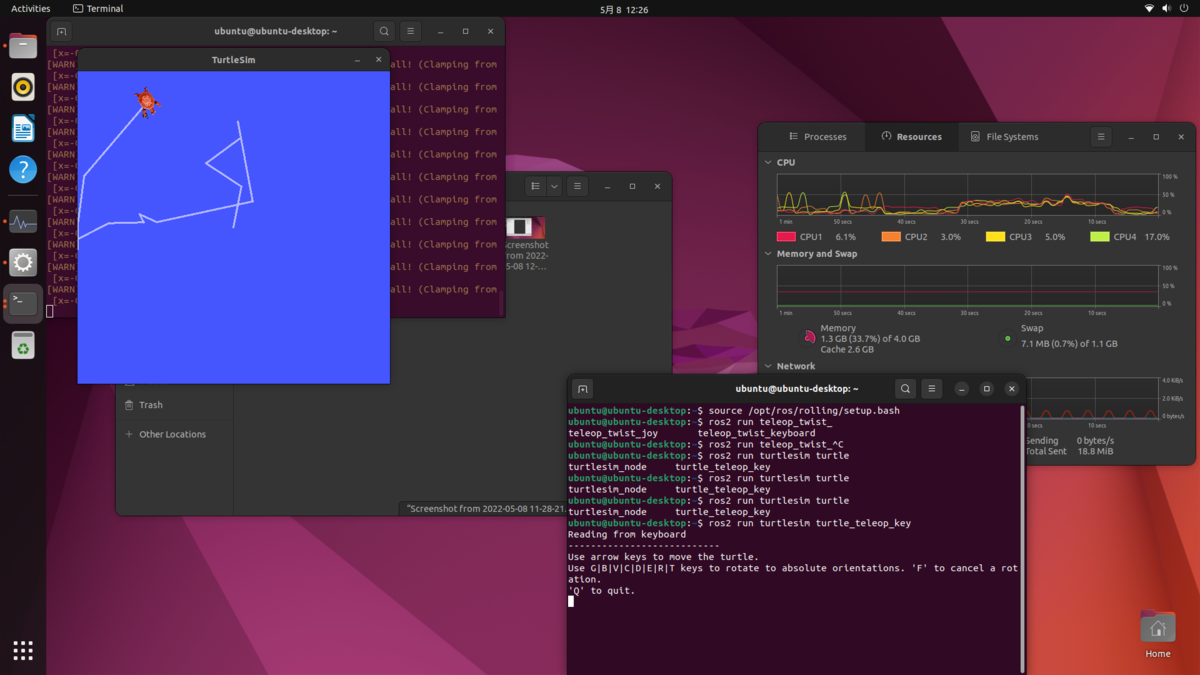Click the 'Reading from keyboard' terminal line

tap(627, 535)
